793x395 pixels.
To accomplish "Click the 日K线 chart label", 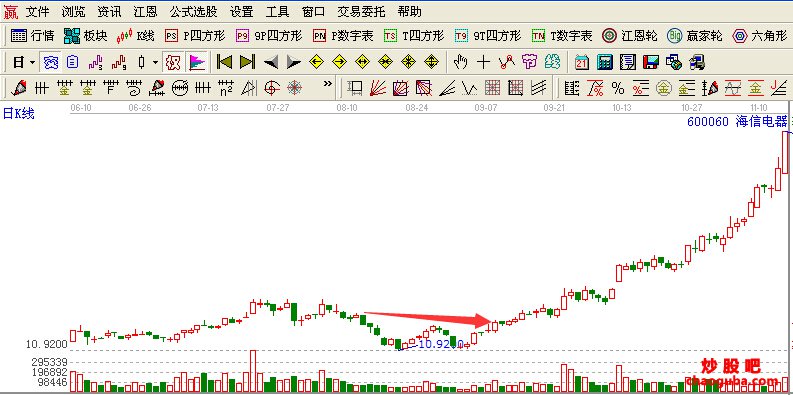I will tap(19, 113).
